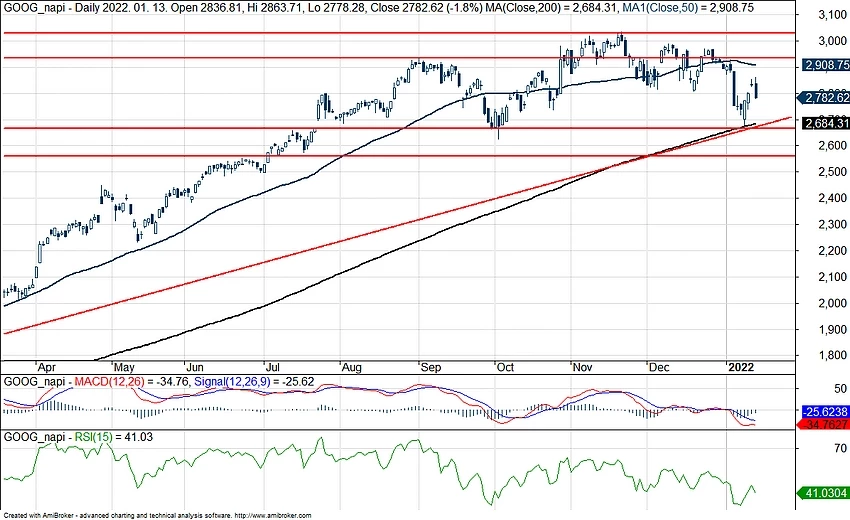
Task: Click the 2,500 price axis label
Action: (832, 172)
